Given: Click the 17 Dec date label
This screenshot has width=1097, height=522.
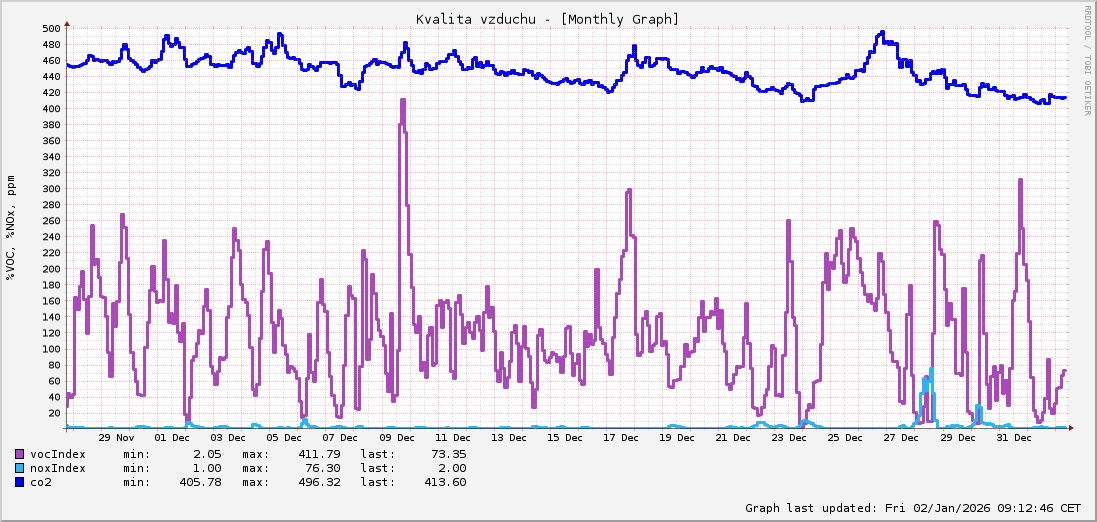Looking at the screenshot, I should (x=622, y=438).
